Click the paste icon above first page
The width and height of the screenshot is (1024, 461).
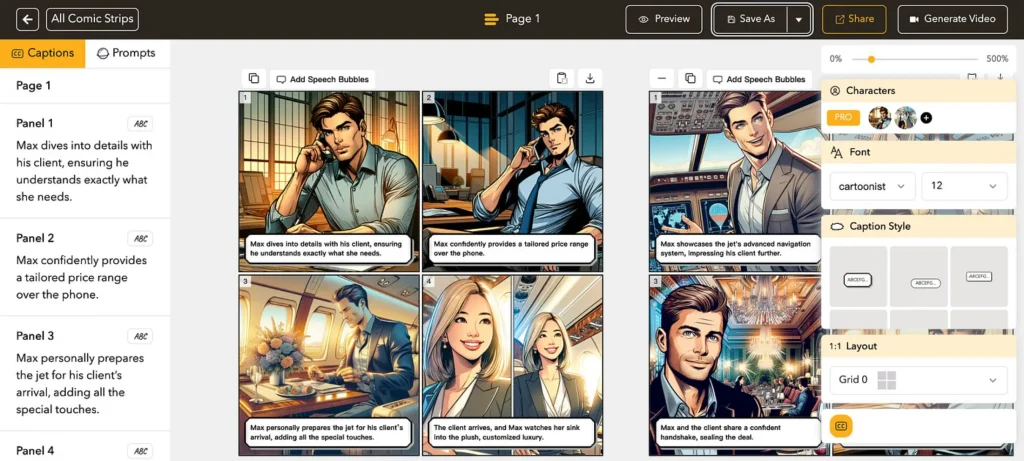pos(563,79)
